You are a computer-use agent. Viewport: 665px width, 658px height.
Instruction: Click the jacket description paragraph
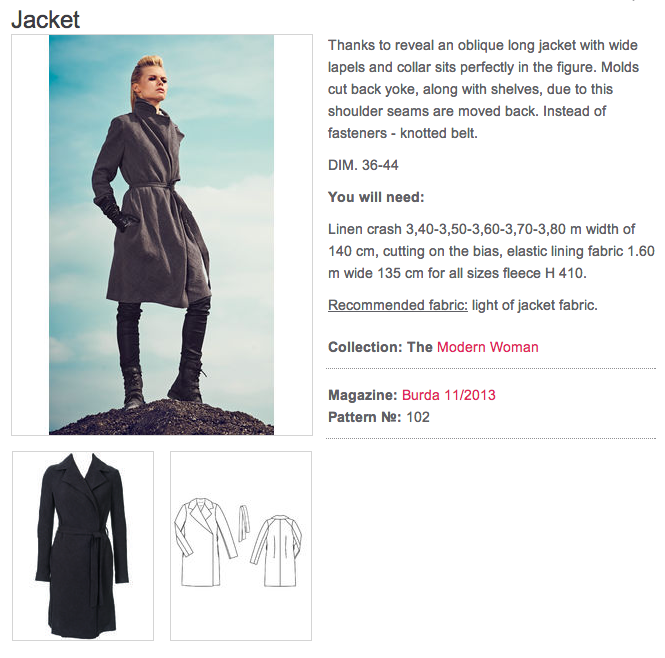[483, 89]
